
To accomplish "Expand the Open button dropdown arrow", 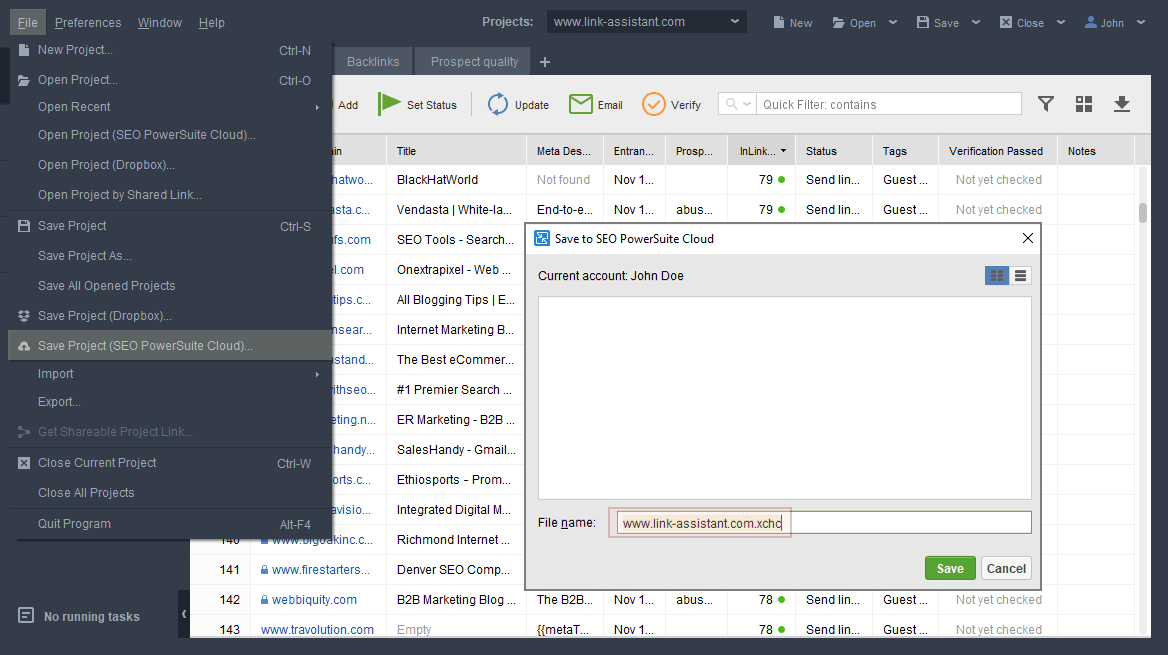I will pyautogui.click(x=893, y=22).
